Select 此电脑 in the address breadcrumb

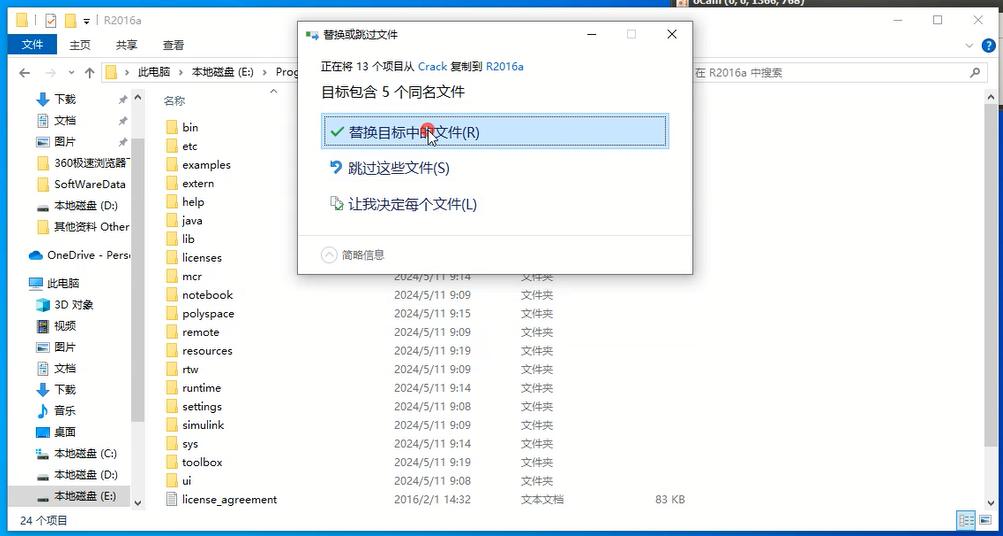(x=154, y=72)
